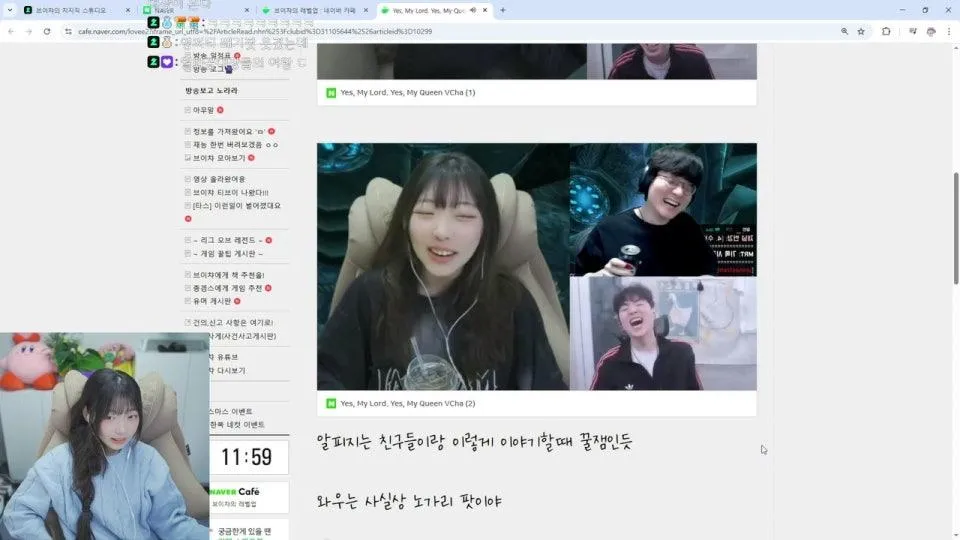Screen dimensions: 960x540
Task: Open the 건의,신고 사항은 여기로! board
Action: coord(233,323)
